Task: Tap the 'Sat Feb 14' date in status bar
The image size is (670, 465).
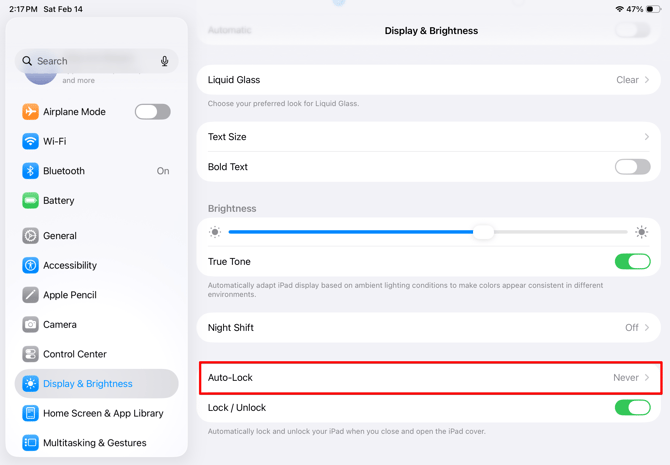Action: tap(63, 9)
